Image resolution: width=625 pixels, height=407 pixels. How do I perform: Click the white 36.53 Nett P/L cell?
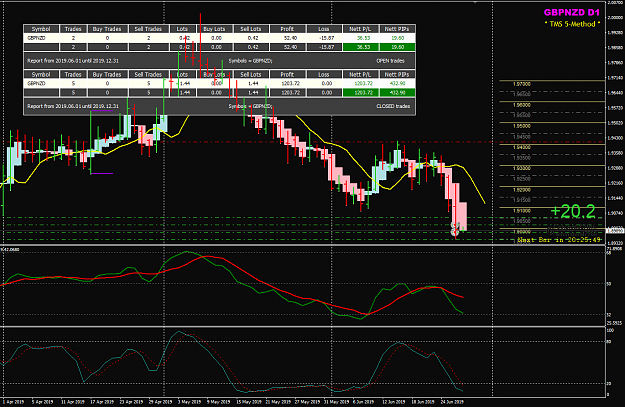pyautogui.click(x=361, y=38)
